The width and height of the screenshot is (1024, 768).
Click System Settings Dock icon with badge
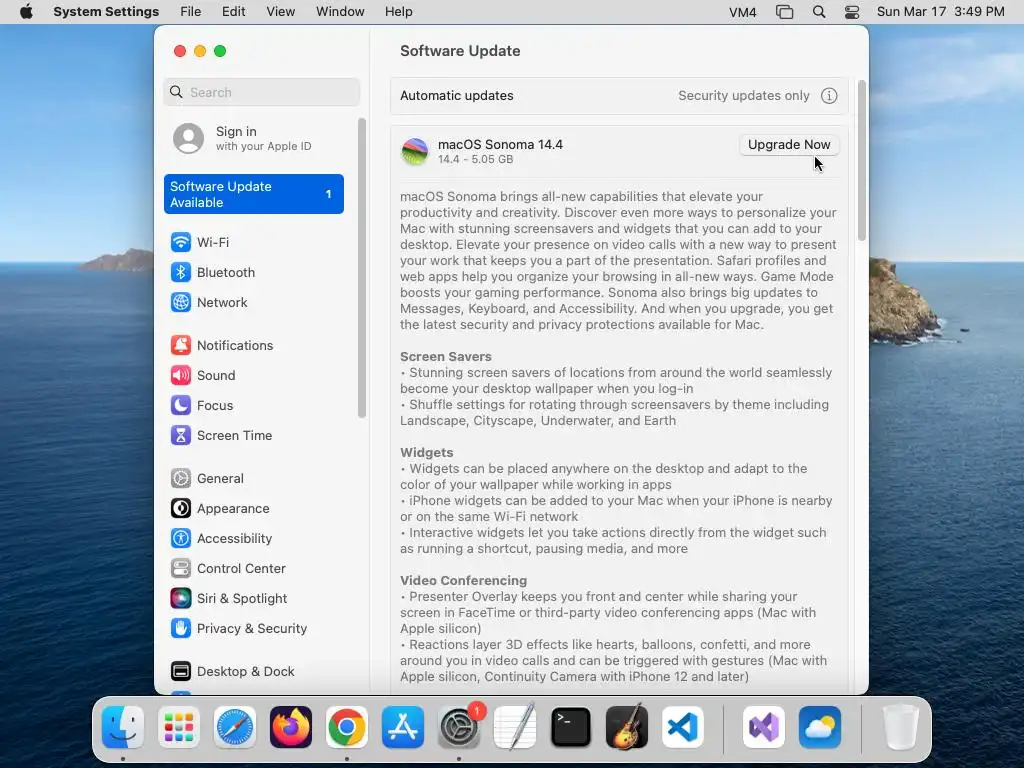click(459, 727)
